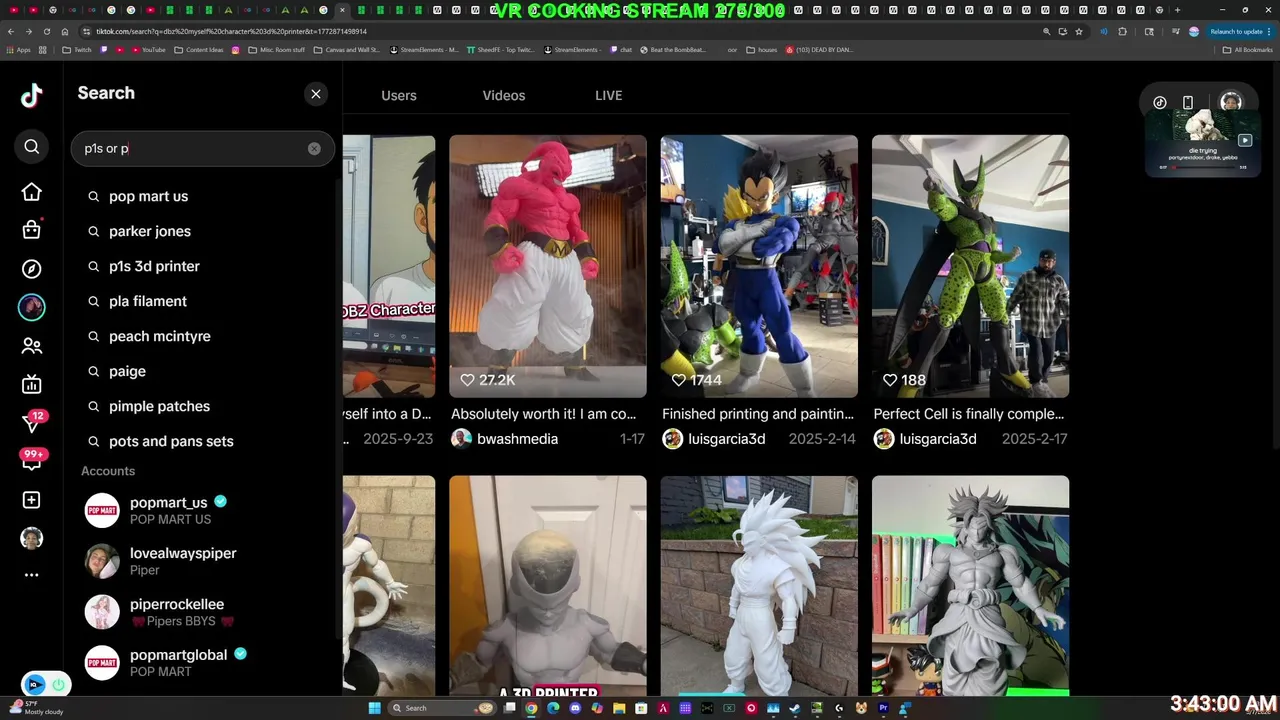1280x720 pixels.
Task: Click the phone icon in the top-right widget
Action: (x=1188, y=102)
